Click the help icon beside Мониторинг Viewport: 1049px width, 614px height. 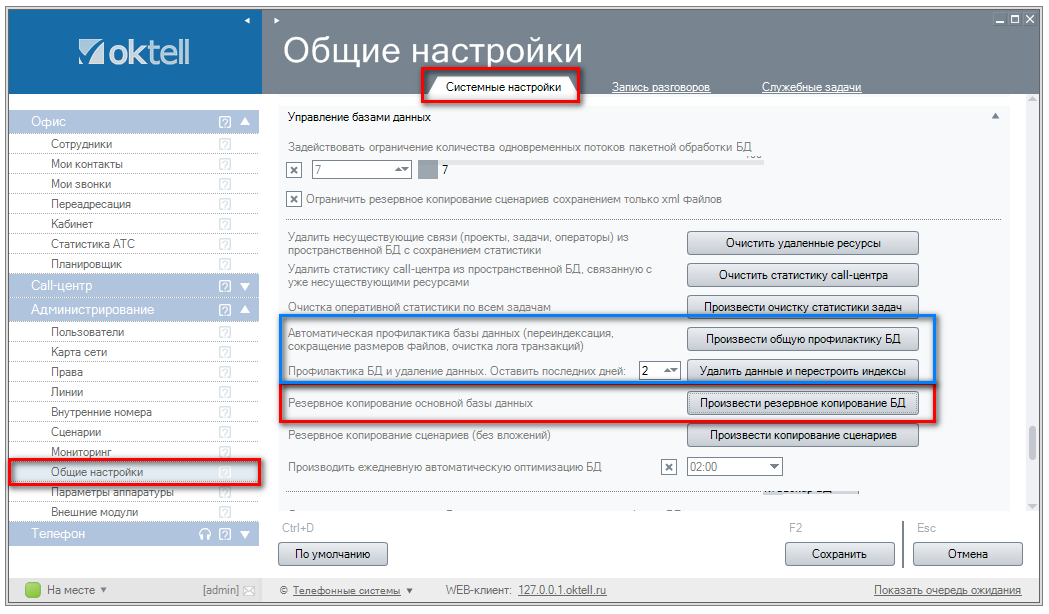coord(225,452)
